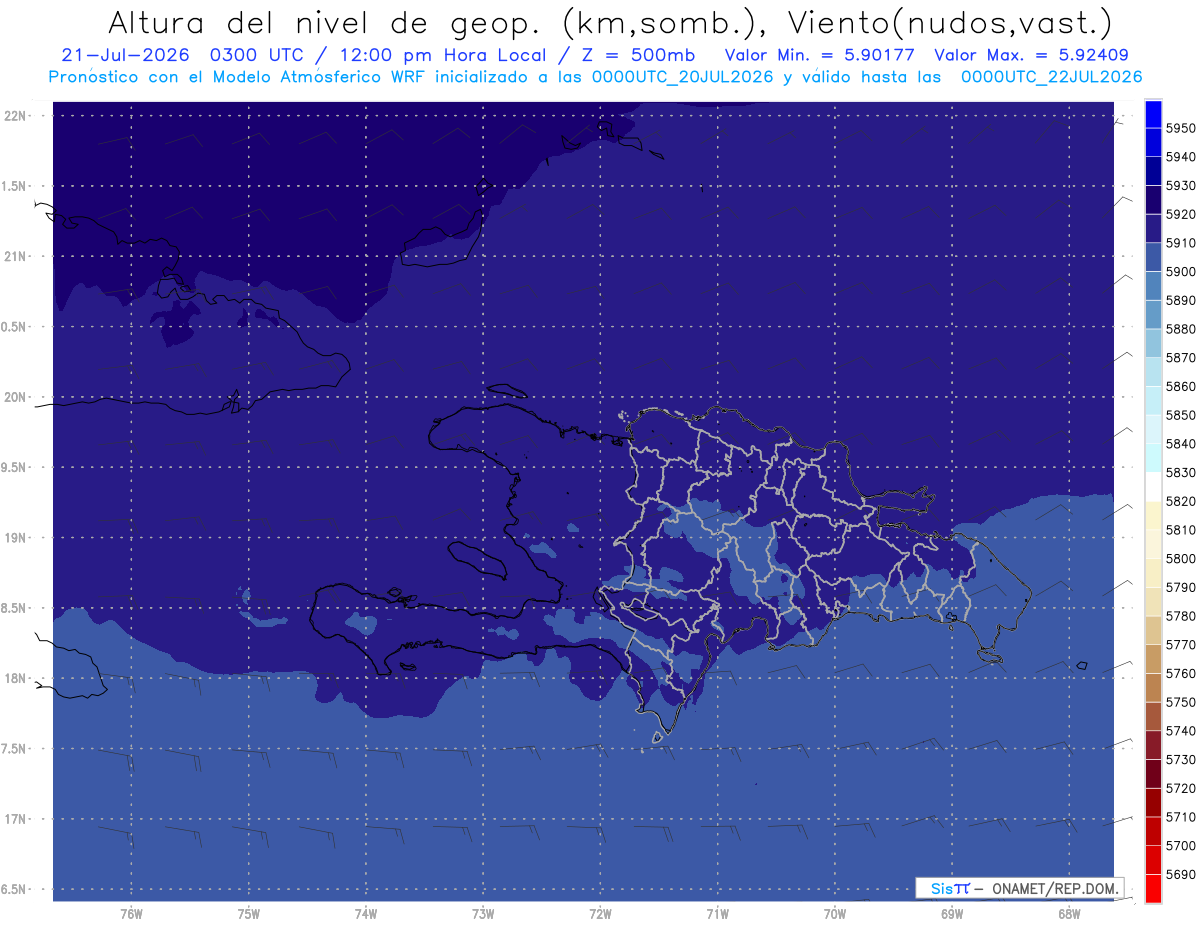This screenshot has height=927, width=1200.
Task: Click the legend swatch between 5760 and 5770
Action: pyautogui.click(x=1153, y=659)
